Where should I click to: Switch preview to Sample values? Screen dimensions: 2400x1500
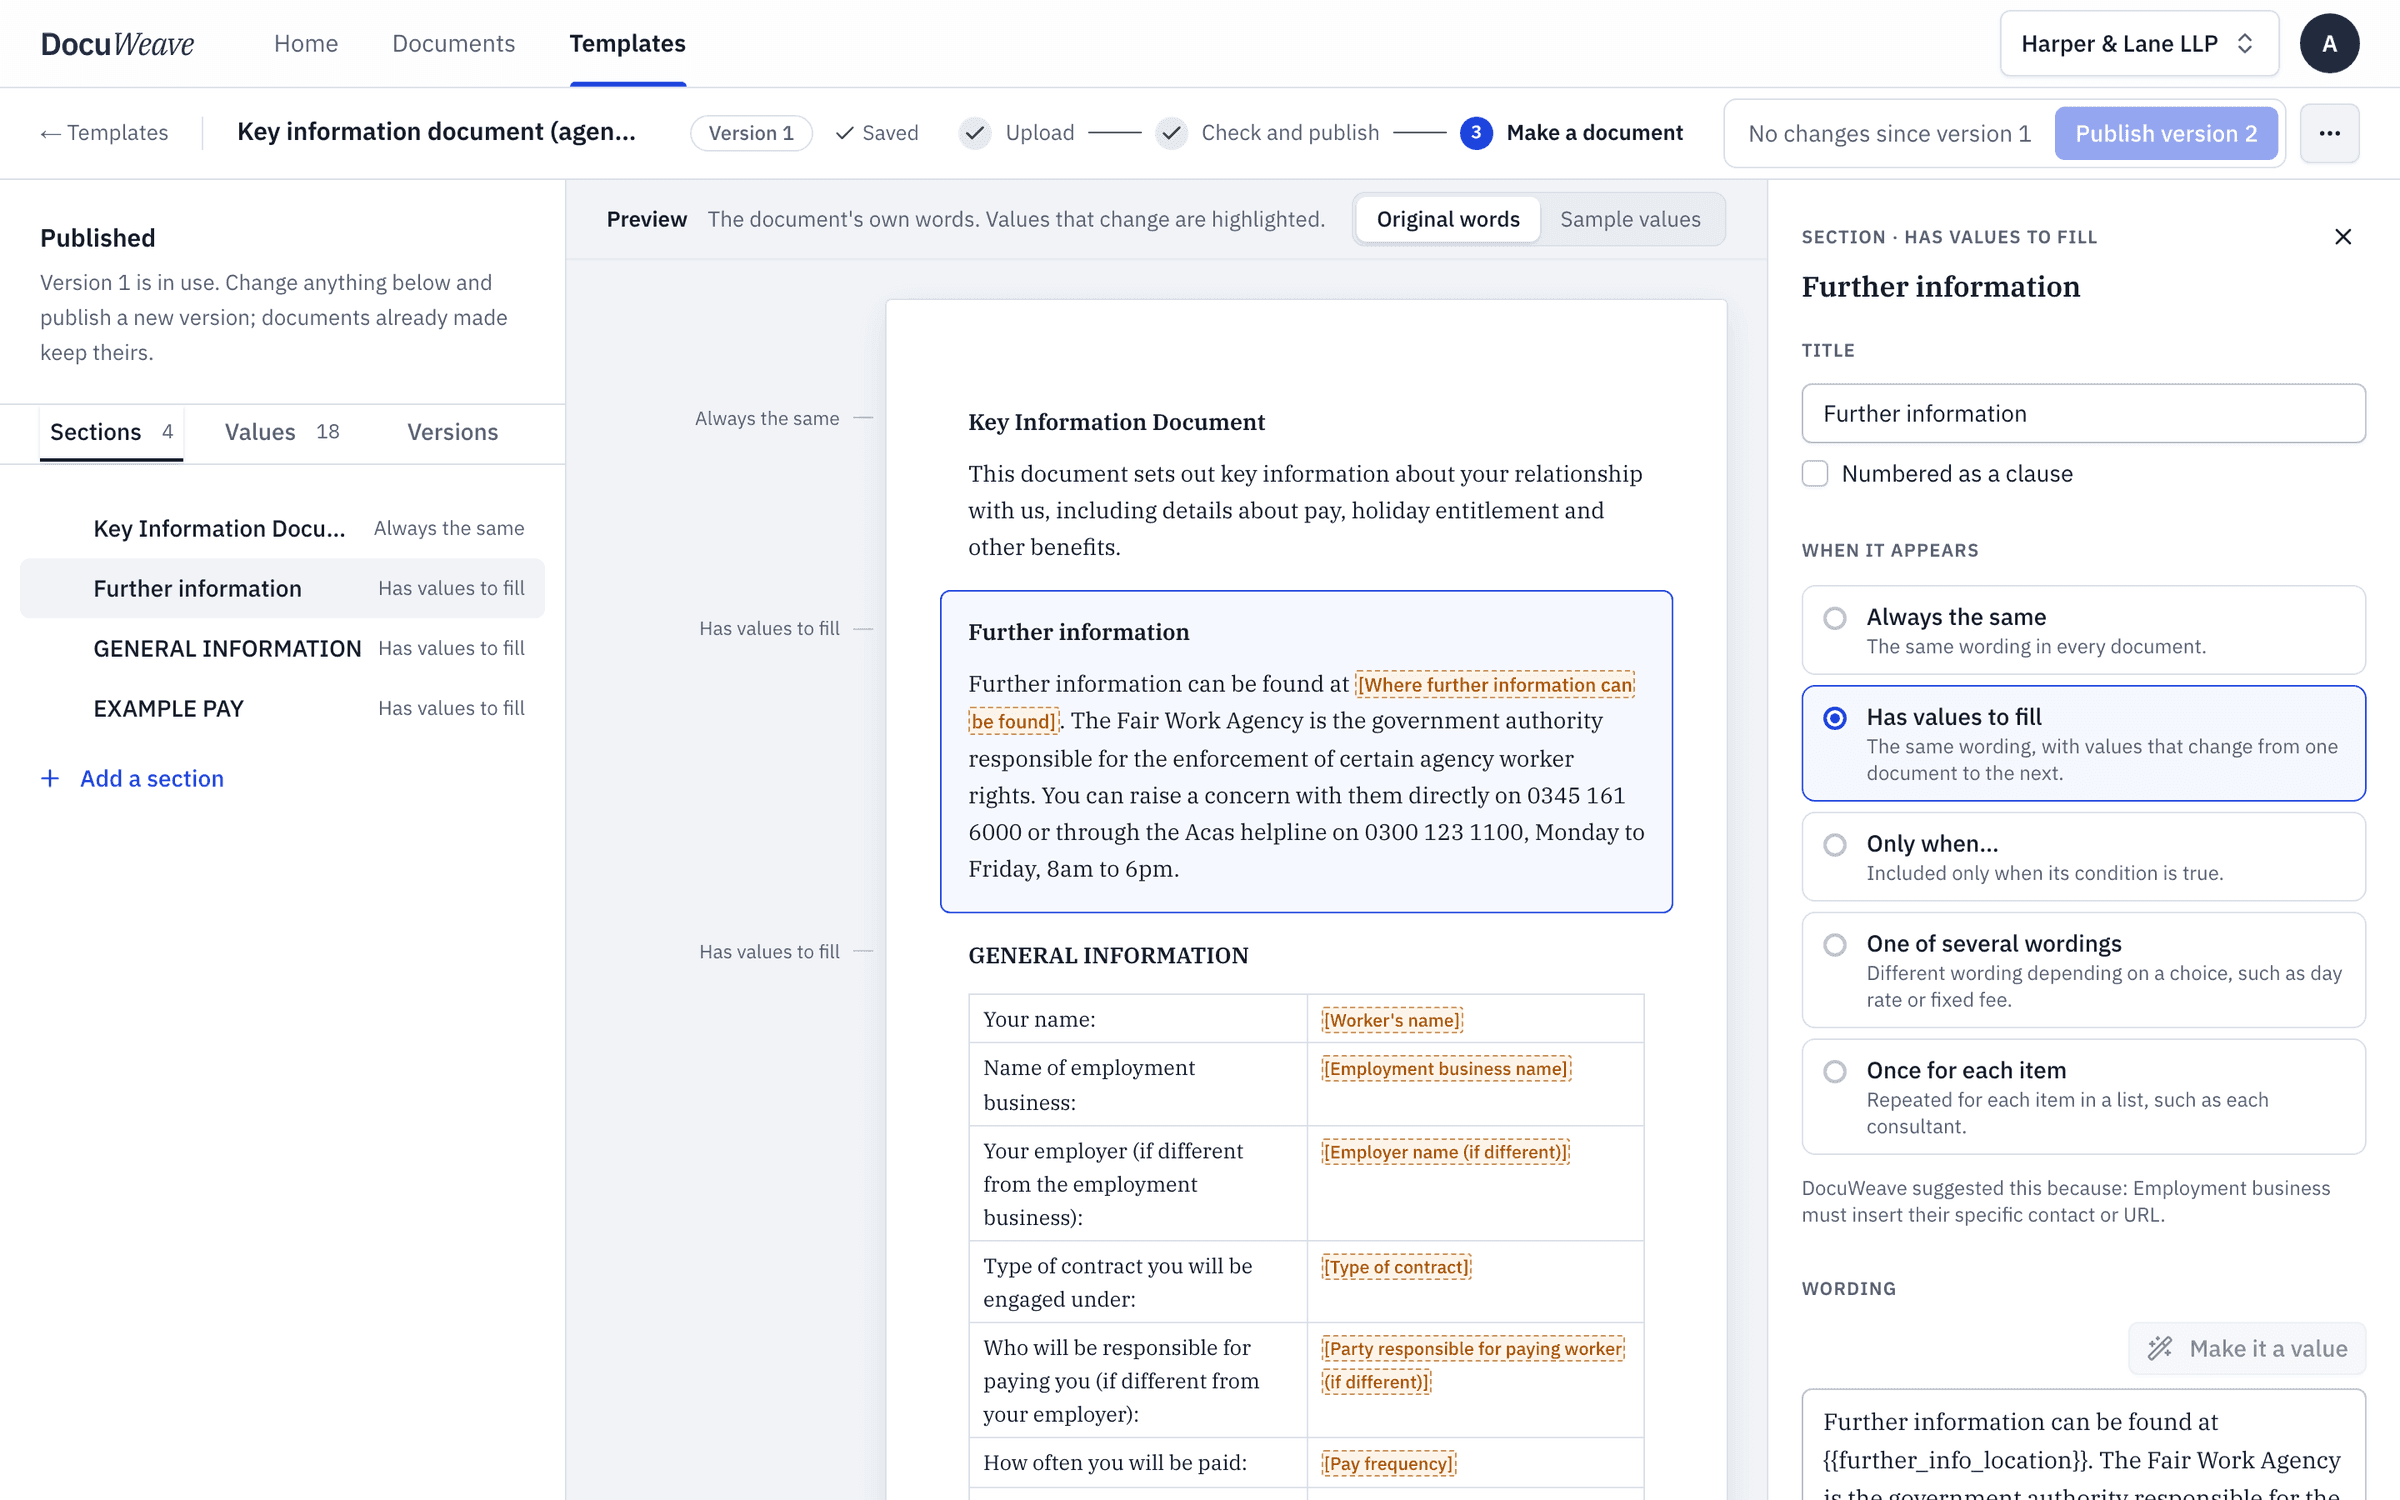coord(1630,219)
